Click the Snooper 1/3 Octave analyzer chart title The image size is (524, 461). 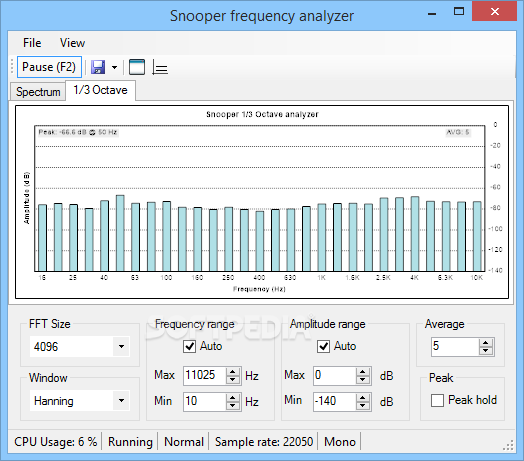(262, 114)
